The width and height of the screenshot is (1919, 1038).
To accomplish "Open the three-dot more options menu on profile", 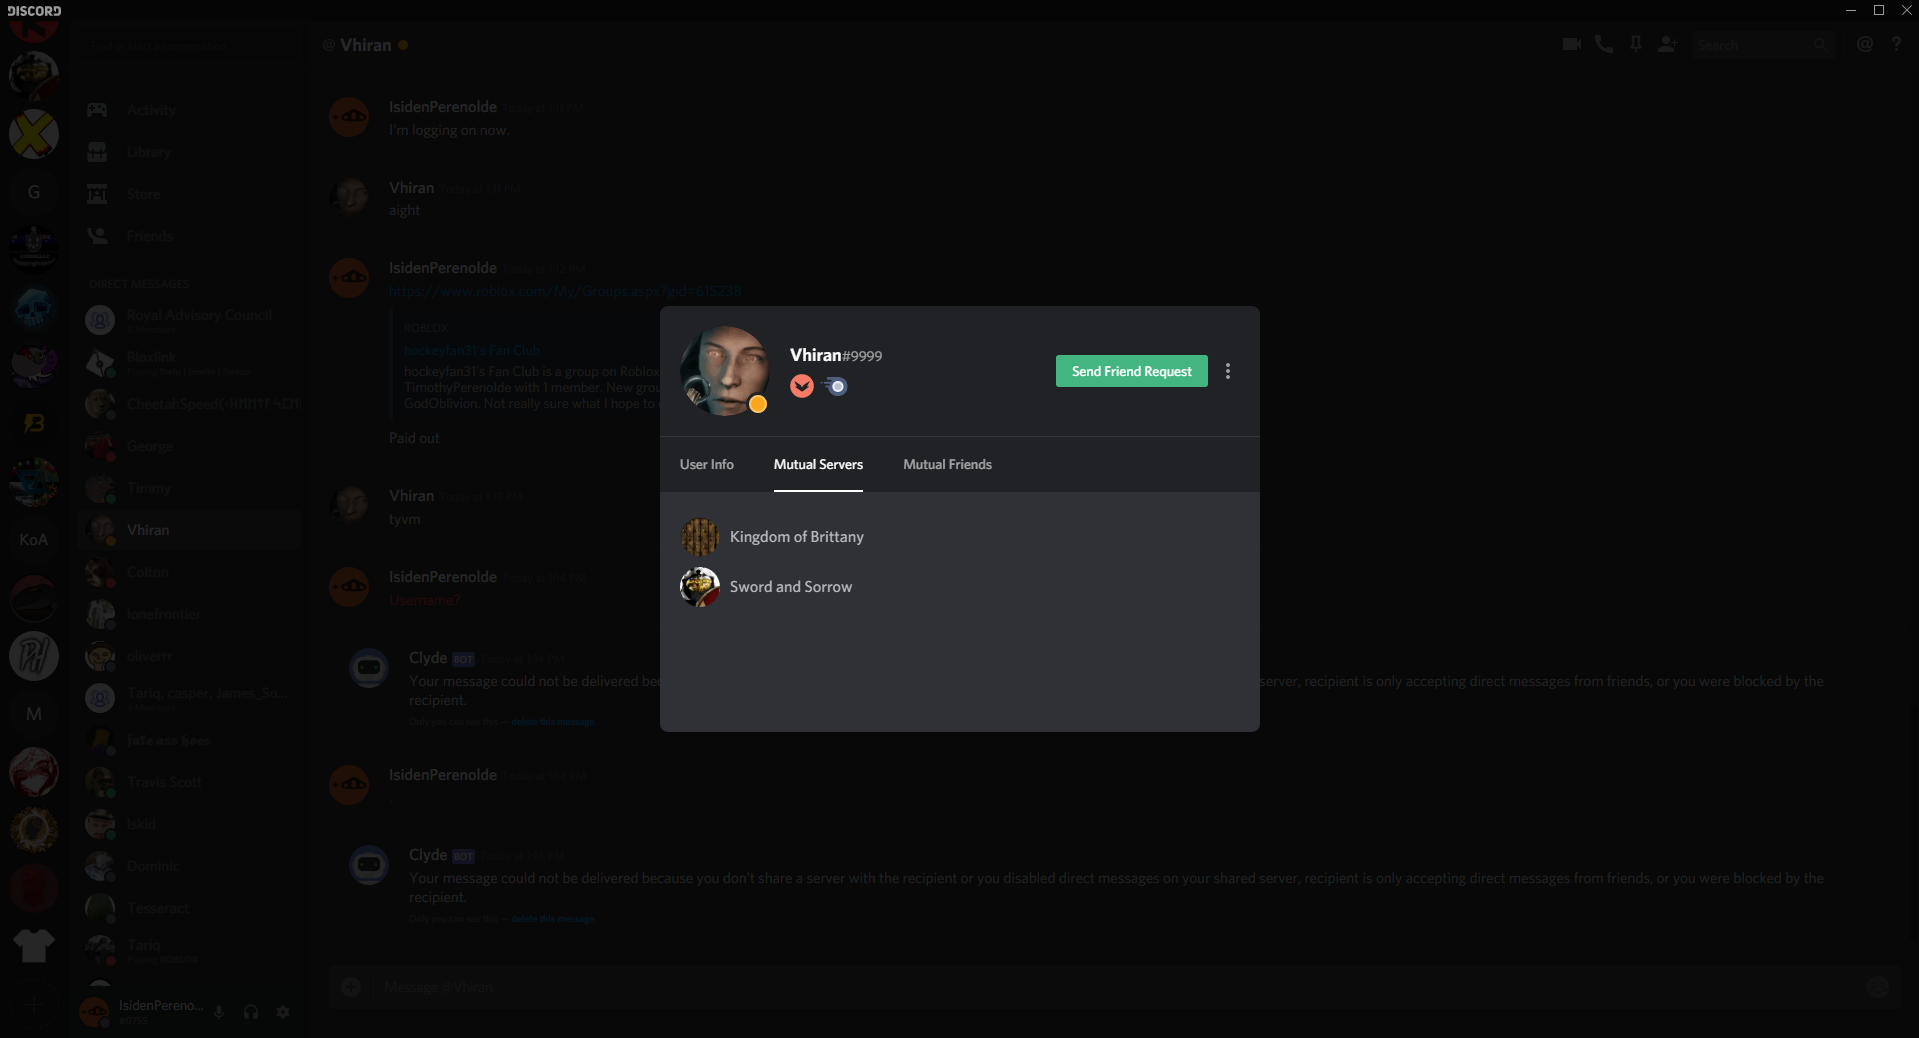I will click(x=1228, y=371).
